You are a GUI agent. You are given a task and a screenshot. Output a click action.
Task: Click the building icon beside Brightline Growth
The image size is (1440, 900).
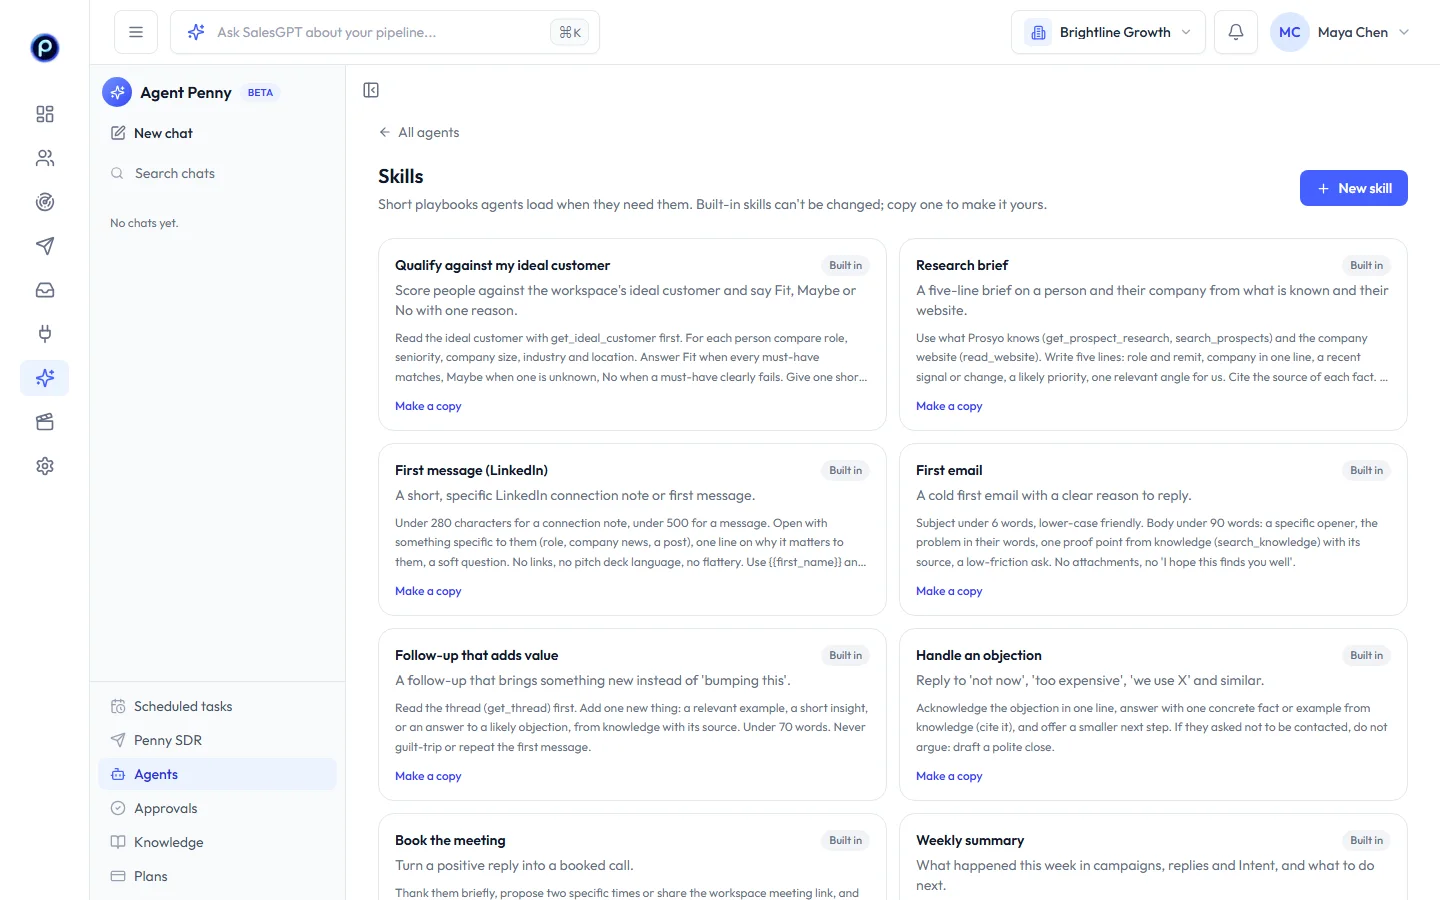[1038, 32]
